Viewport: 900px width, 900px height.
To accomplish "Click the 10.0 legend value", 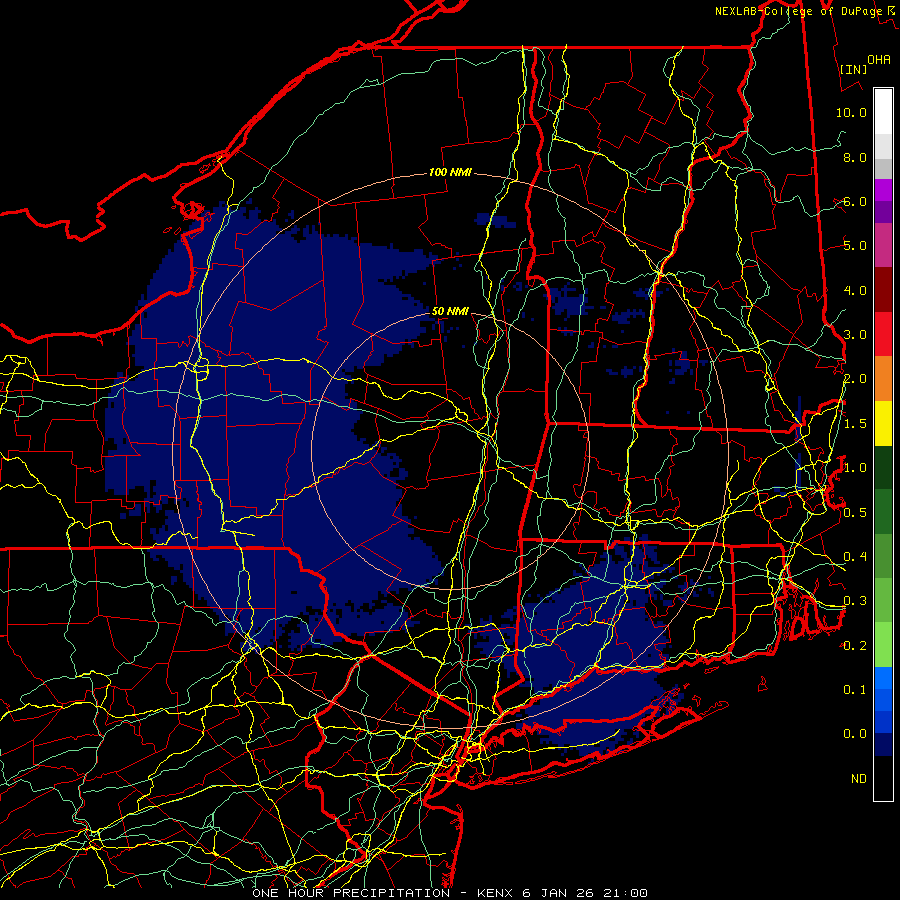I will (851, 112).
